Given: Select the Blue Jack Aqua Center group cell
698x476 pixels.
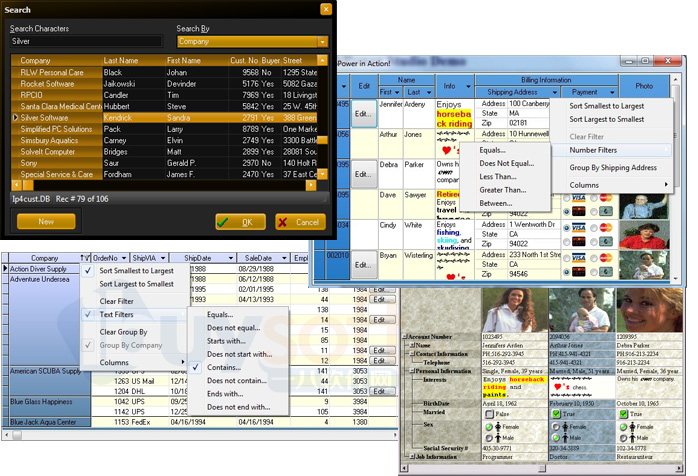Looking at the screenshot, I should (x=50, y=422).
